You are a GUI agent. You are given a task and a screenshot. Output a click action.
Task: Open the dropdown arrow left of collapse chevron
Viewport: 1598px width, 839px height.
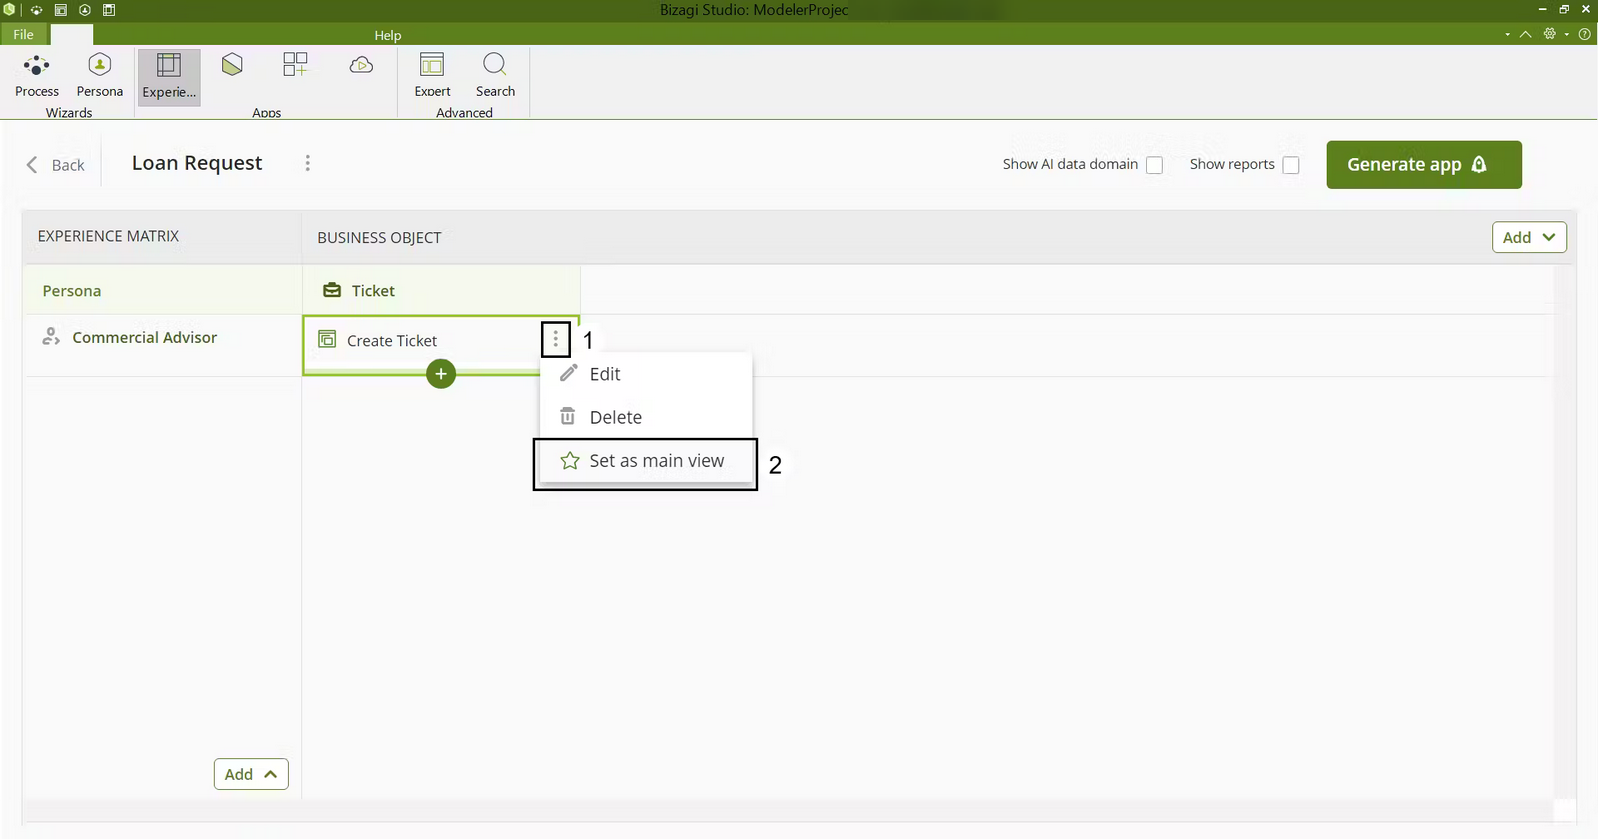pyautogui.click(x=1508, y=34)
